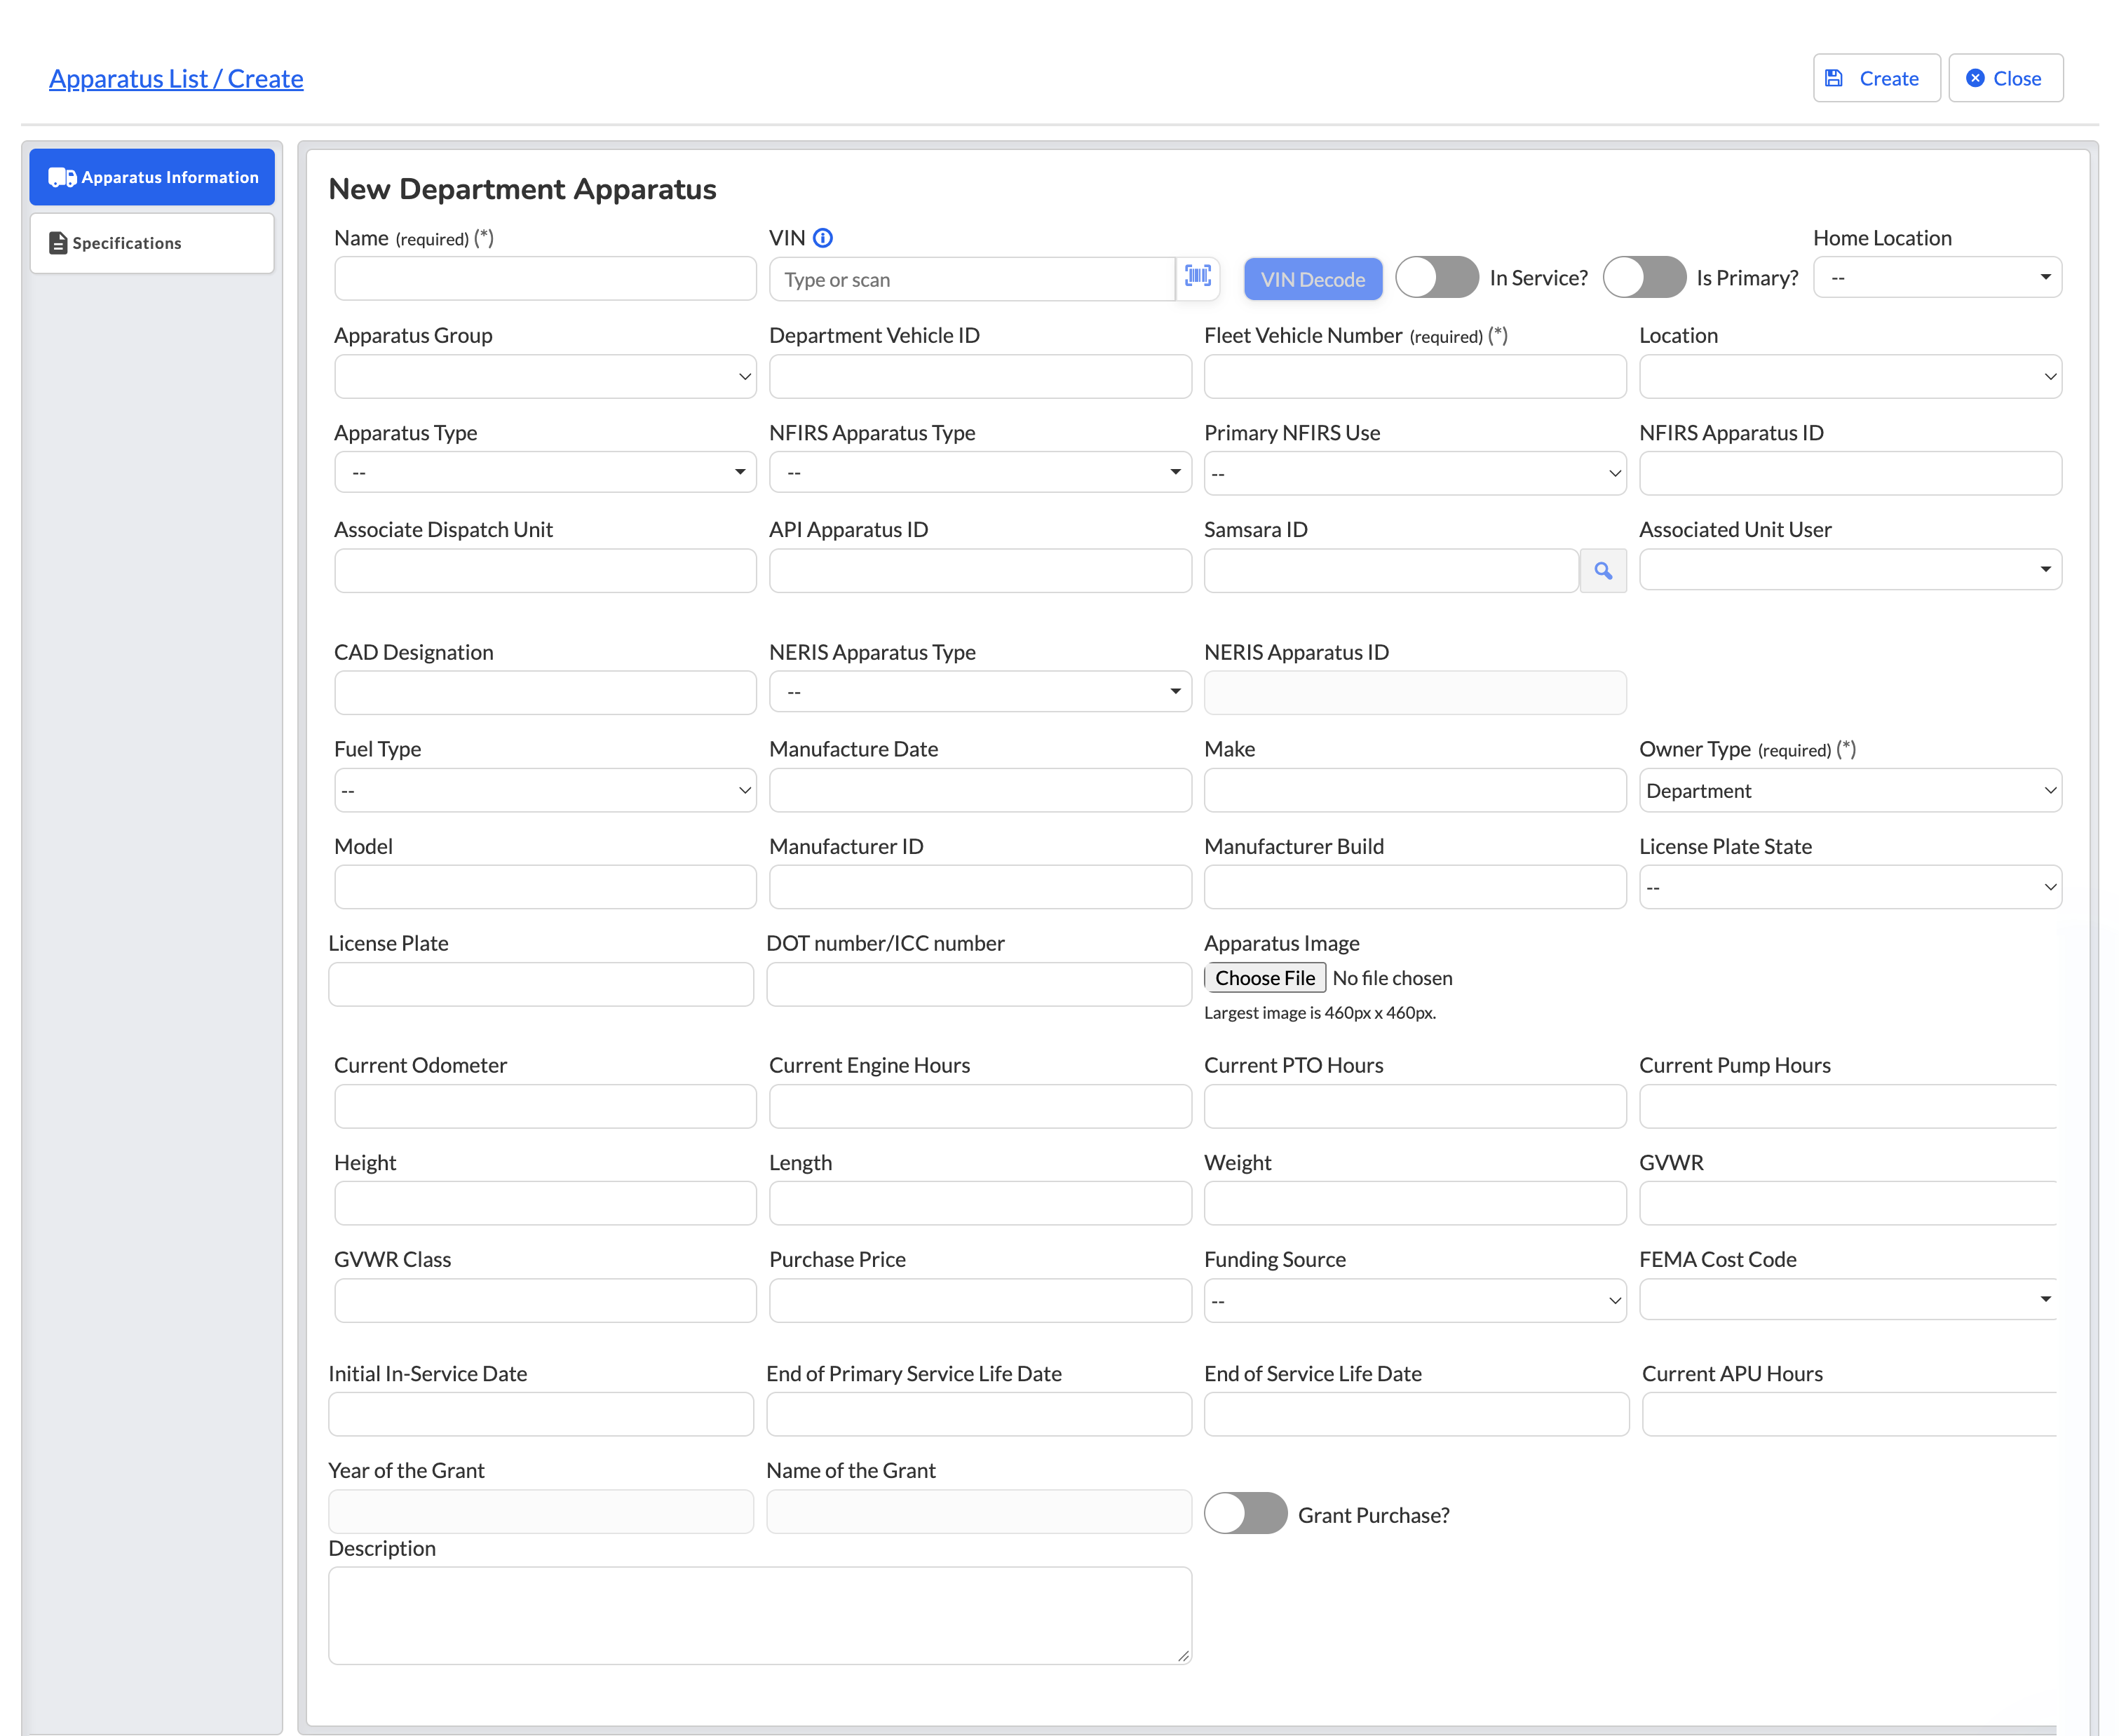Screen dimensions: 2119x1736
Task: Open the NFIRS Apparatus Type dropdown
Action: point(979,471)
